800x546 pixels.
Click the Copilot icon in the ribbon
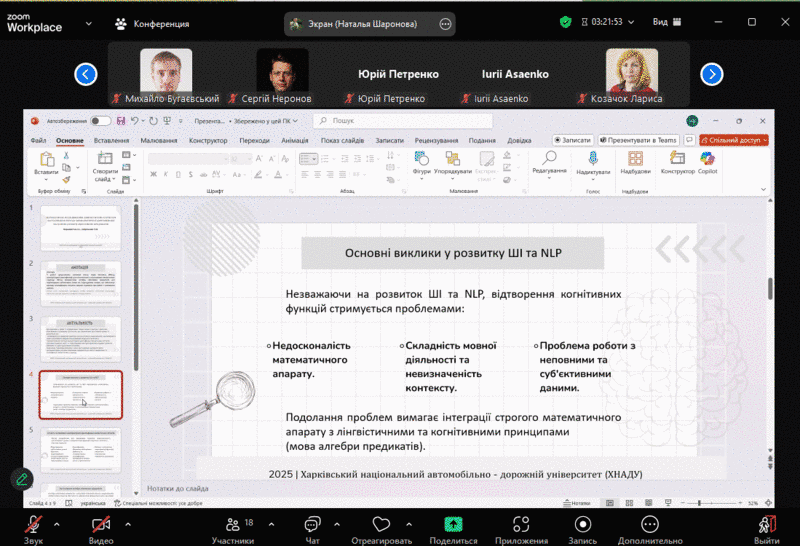(x=708, y=160)
